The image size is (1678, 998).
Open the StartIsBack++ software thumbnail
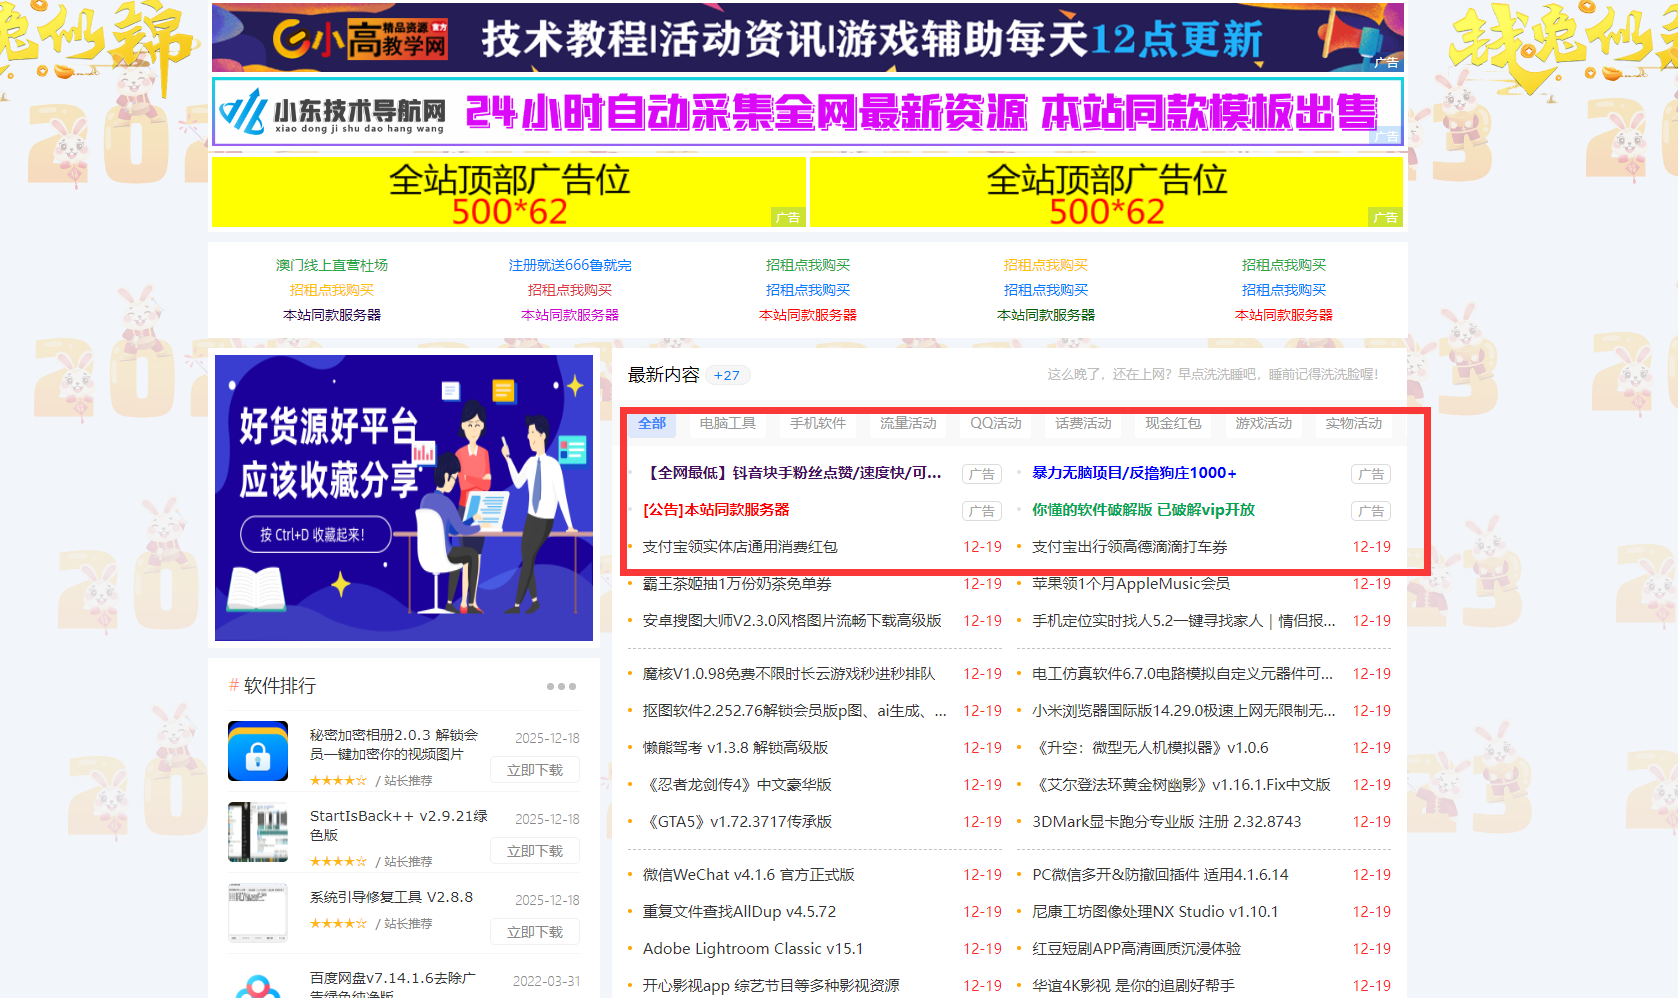click(x=258, y=832)
